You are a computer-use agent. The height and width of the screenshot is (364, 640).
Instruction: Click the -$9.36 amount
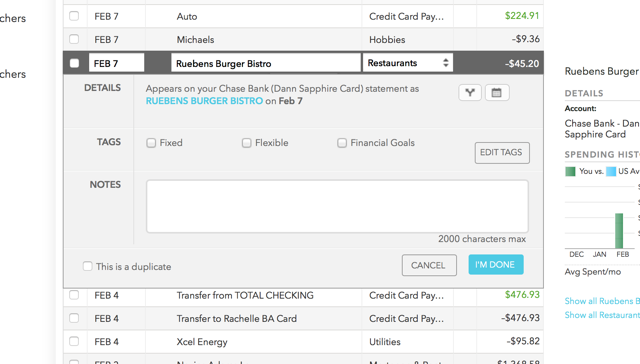(x=526, y=39)
